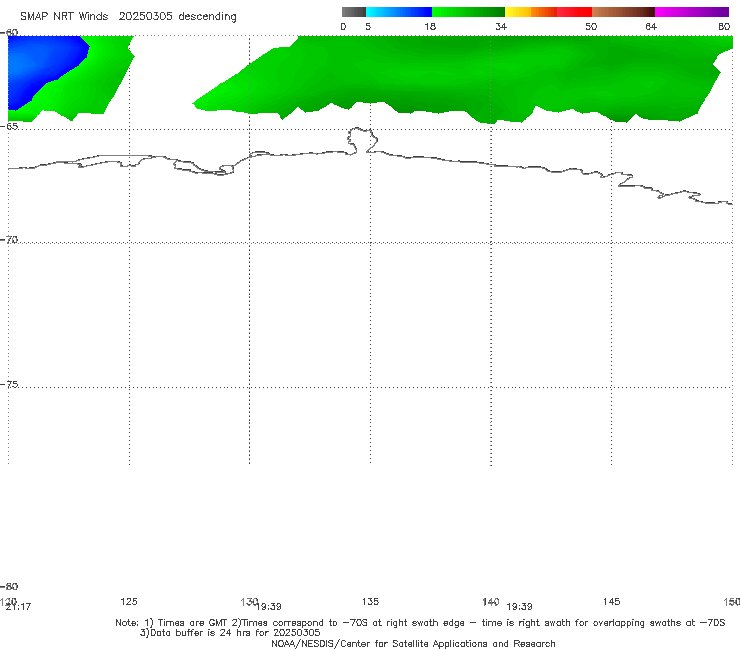Click the 'Note: 1) Times are GMT' footnote line
Image resolution: width=740 pixels, height=650 pixels.
(x=420, y=623)
